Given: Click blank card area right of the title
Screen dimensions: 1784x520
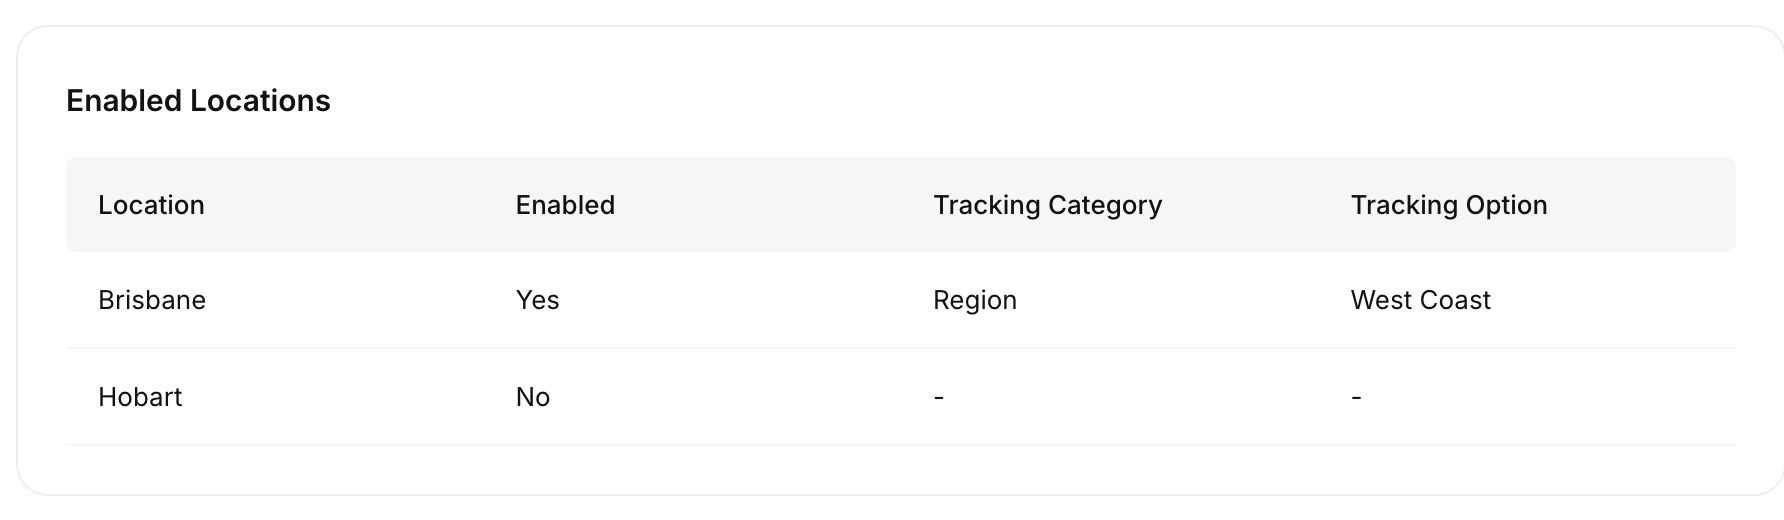Looking at the screenshot, I should (x=1000, y=101).
